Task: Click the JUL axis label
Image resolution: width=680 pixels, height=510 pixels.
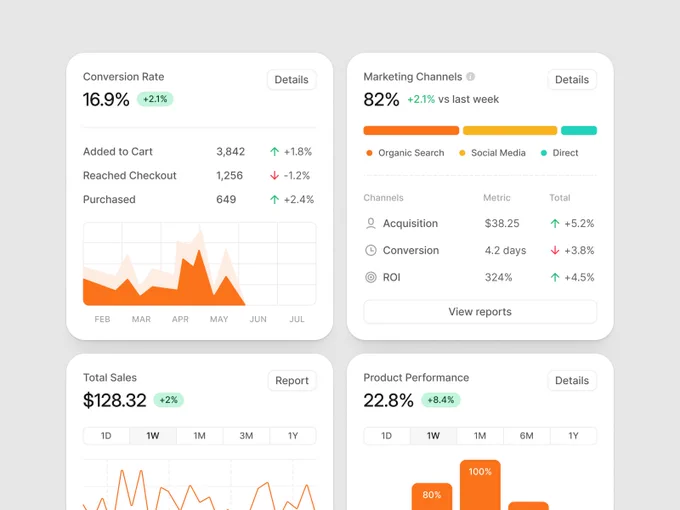Action: point(297,319)
